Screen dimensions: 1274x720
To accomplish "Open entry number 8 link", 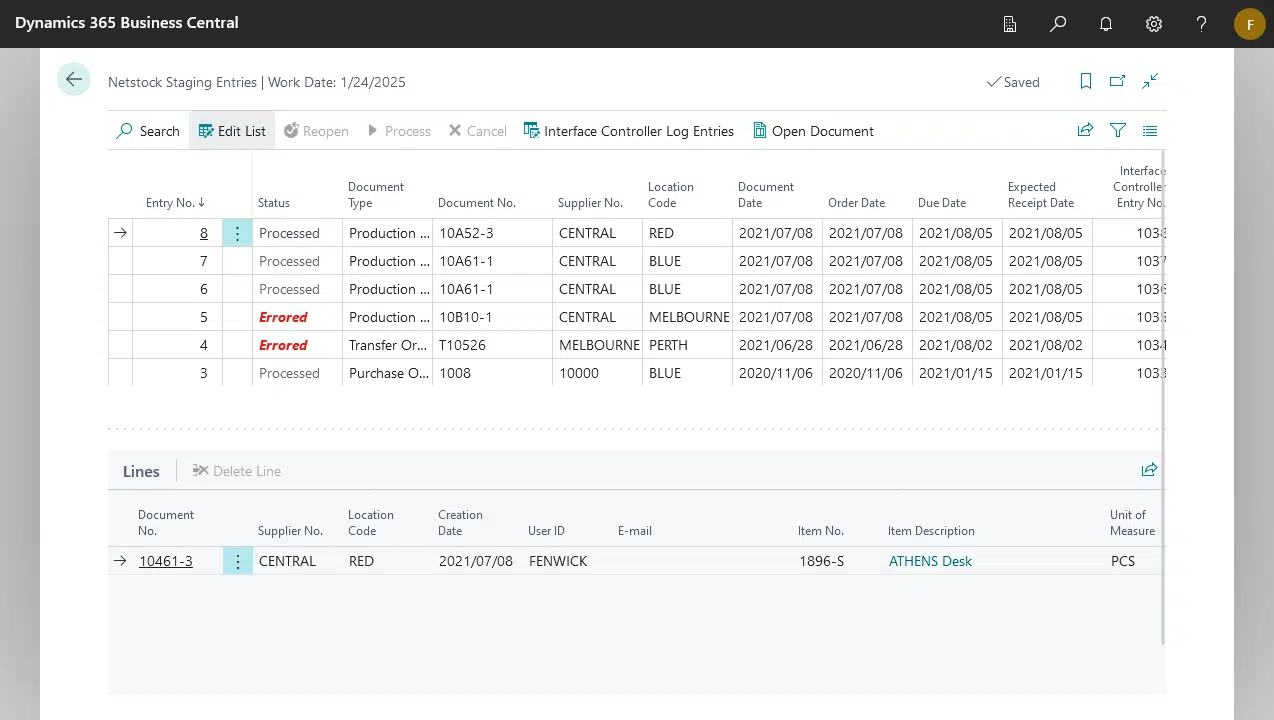I will tap(204, 233).
